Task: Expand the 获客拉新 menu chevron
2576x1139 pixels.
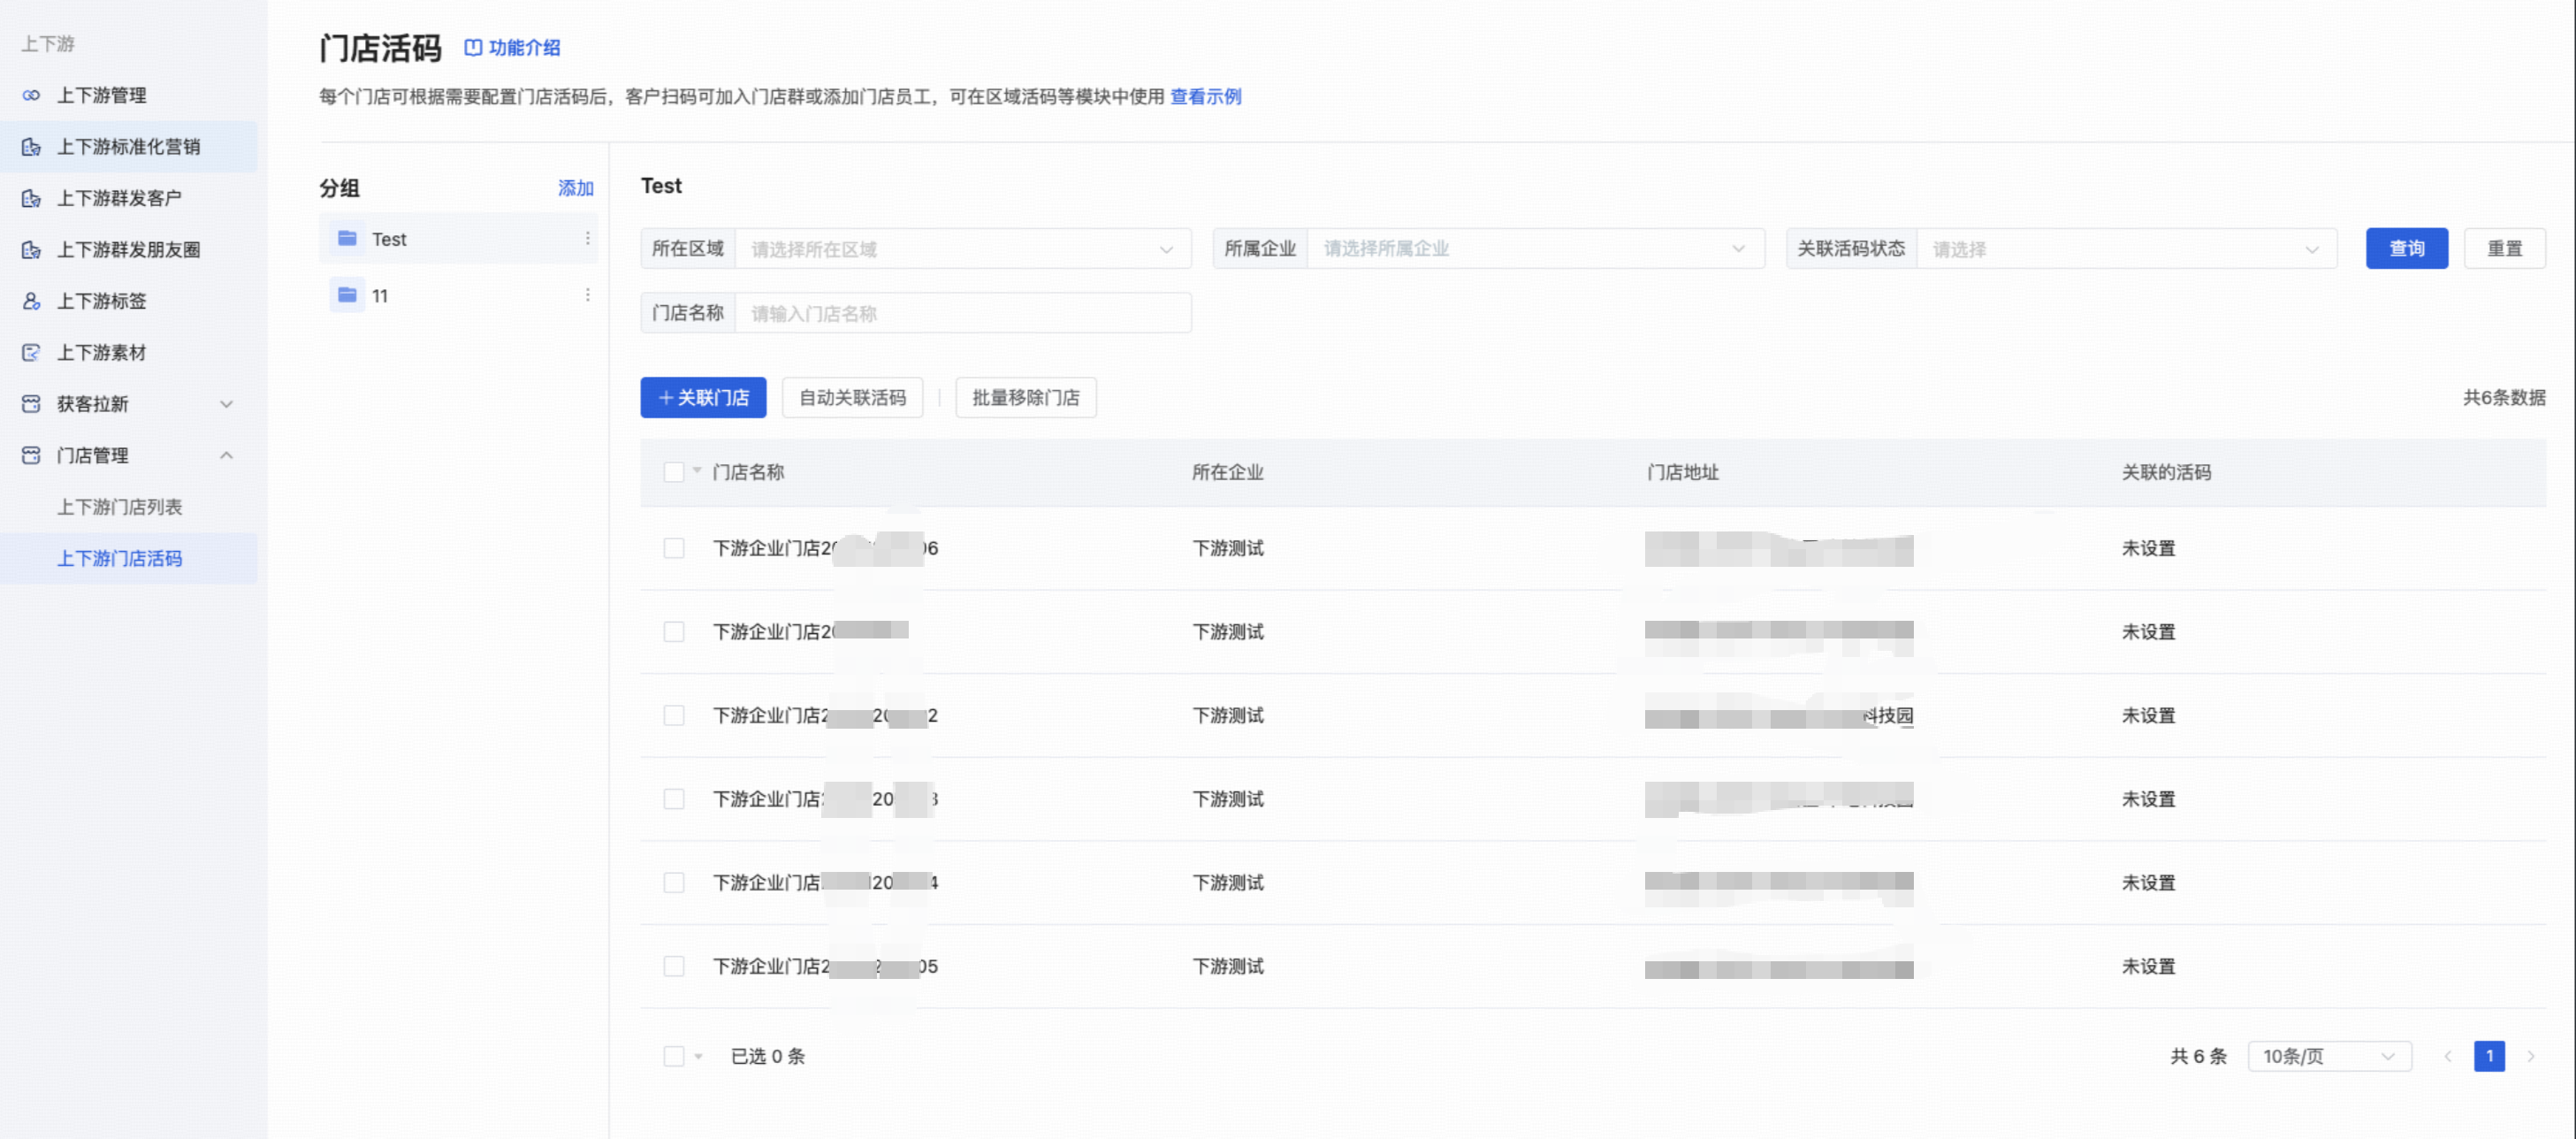Action: click(226, 404)
